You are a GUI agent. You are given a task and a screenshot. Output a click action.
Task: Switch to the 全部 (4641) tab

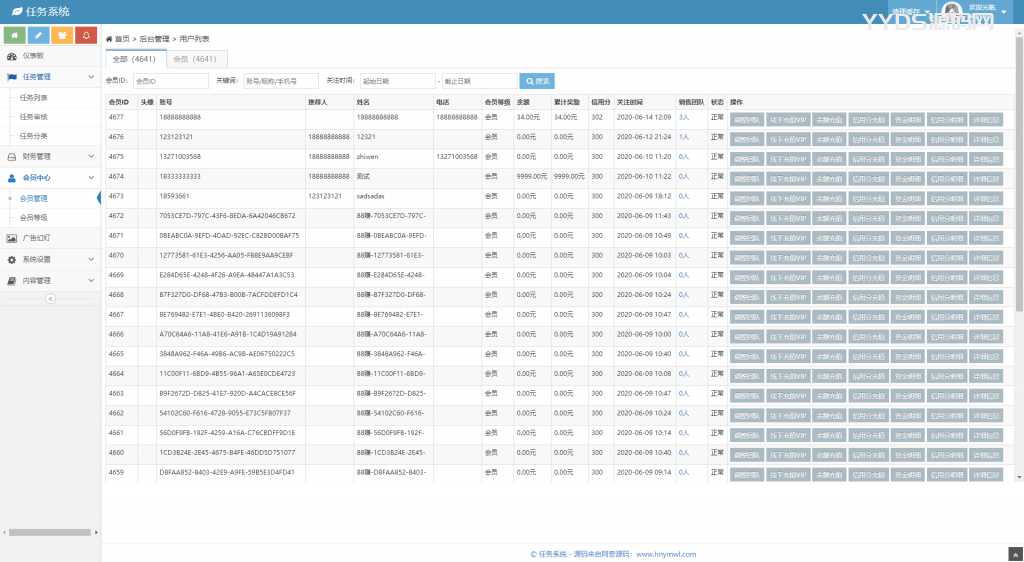point(132,59)
